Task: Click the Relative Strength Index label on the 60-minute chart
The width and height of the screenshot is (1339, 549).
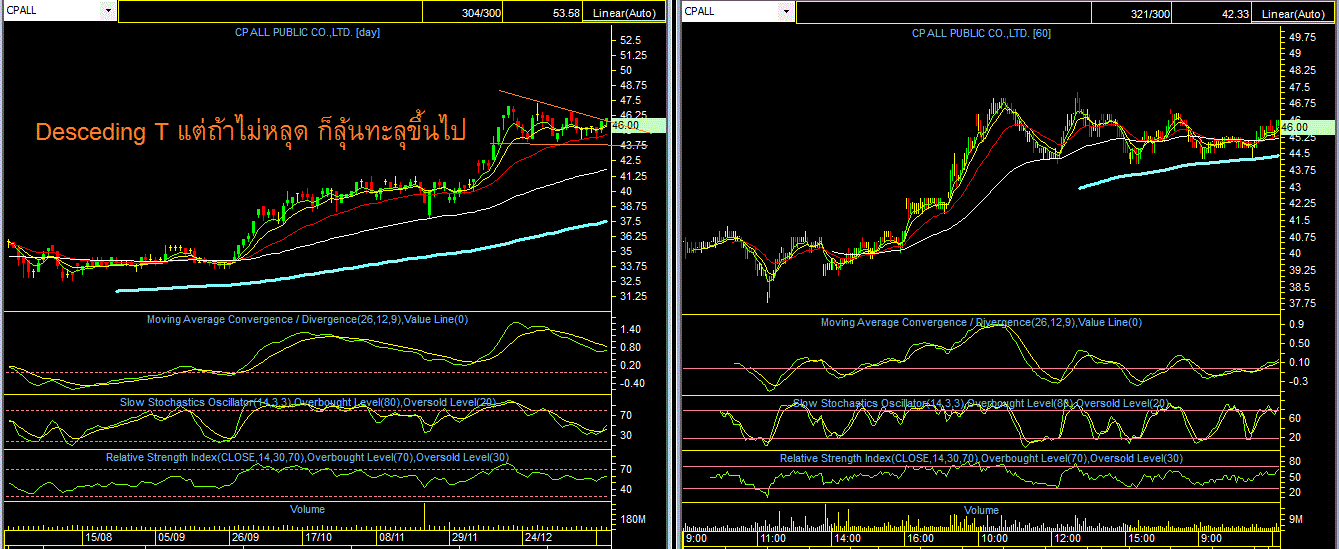Action: click(x=981, y=458)
